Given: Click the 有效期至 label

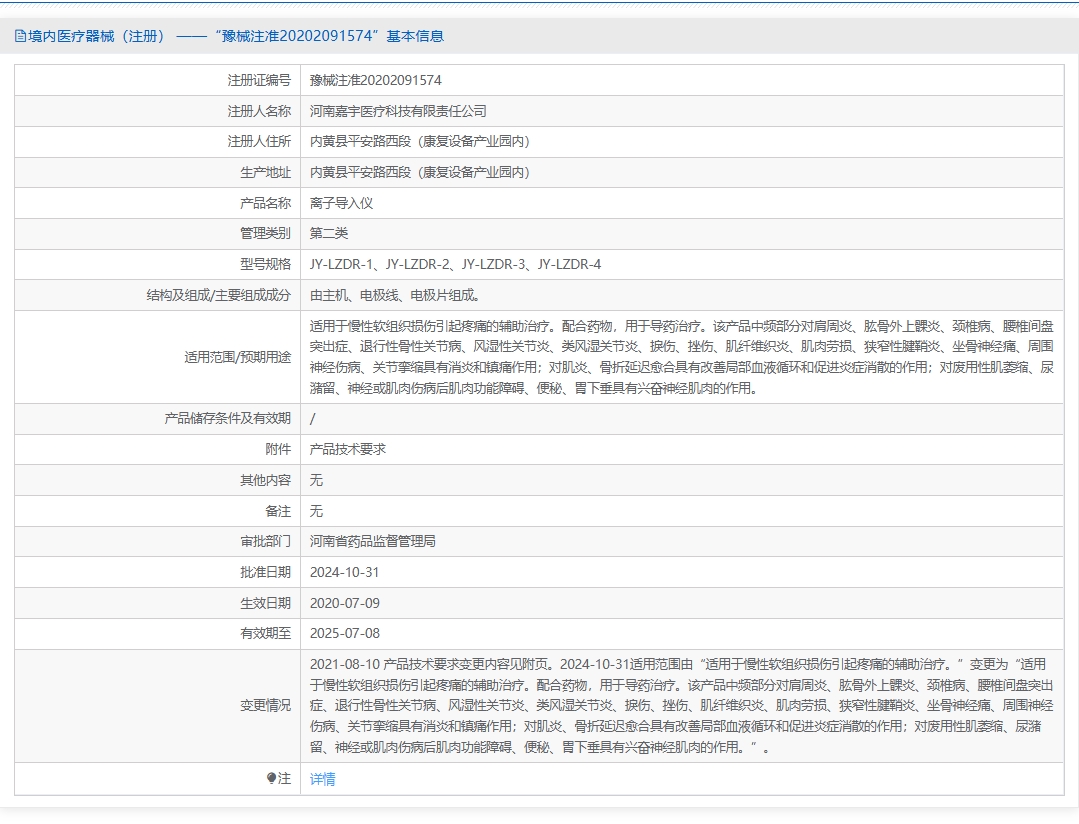Looking at the screenshot, I should pyautogui.click(x=266, y=633).
